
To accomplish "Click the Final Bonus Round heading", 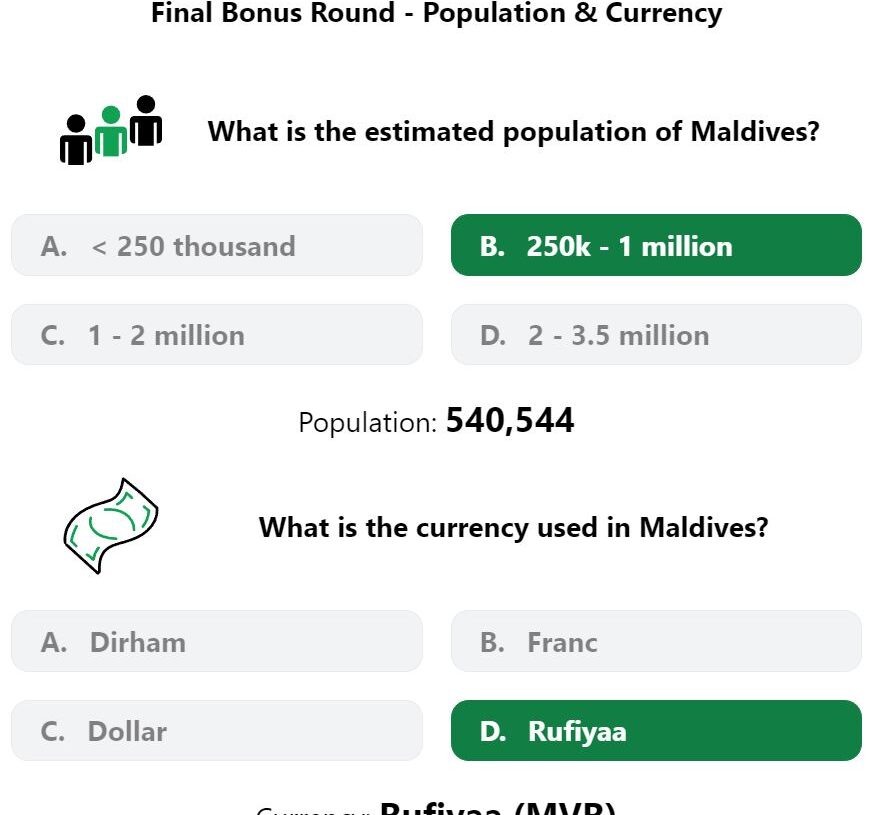I will pyautogui.click(x=437, y=13).
